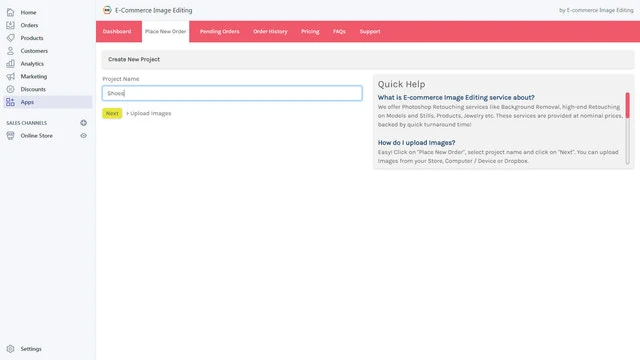This screenshot has height=360, width=640.
Task: Select the Place New Order tab
Action: coord(165,31)
